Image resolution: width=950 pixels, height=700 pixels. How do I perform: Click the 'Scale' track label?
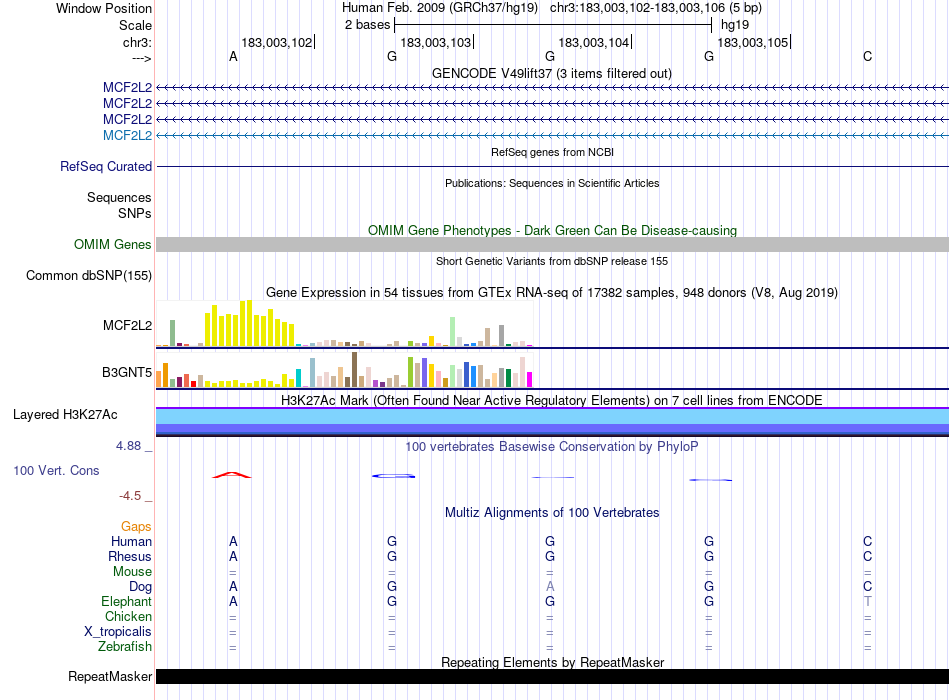point(135,25)
